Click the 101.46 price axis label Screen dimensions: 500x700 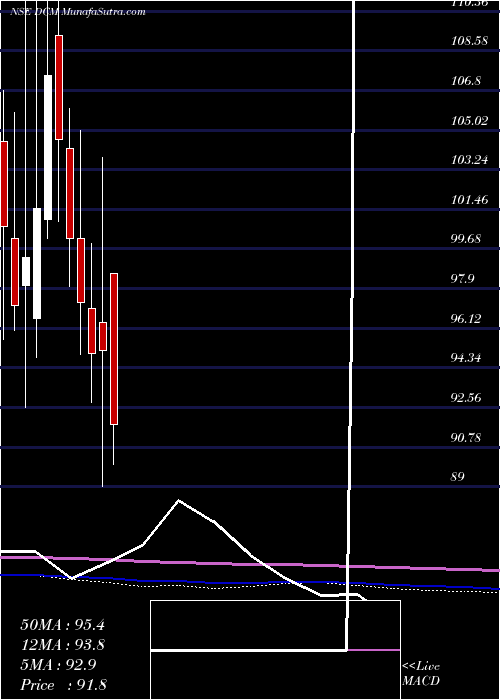(x=469, y=199)
